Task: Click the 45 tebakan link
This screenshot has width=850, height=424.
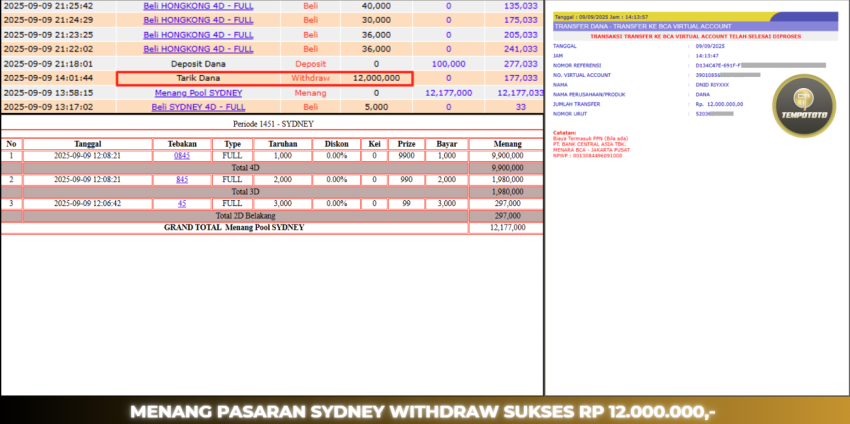Action: pyautogui.click(x=182, y=203)
